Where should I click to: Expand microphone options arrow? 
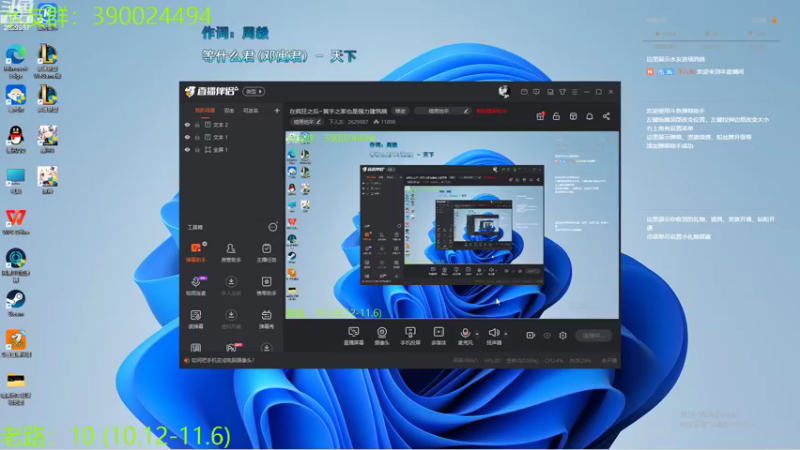477,334
